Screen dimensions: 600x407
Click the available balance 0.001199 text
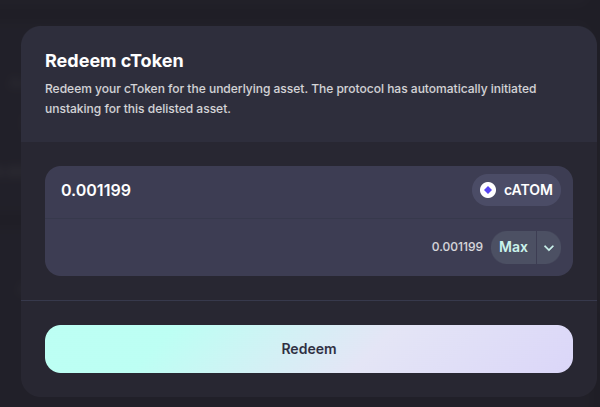click(x=457, y=247)
